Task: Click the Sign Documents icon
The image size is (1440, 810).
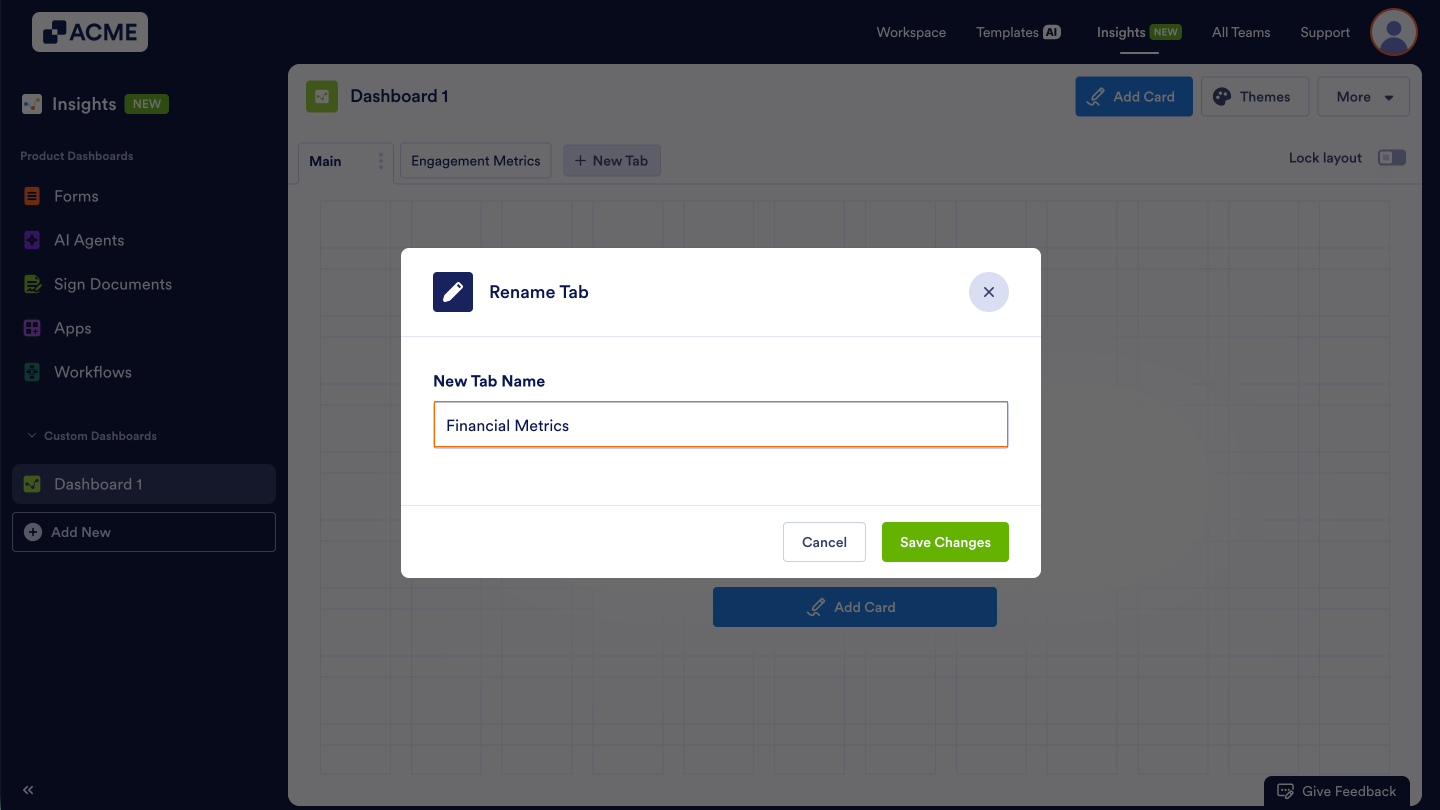Action: 31,284
